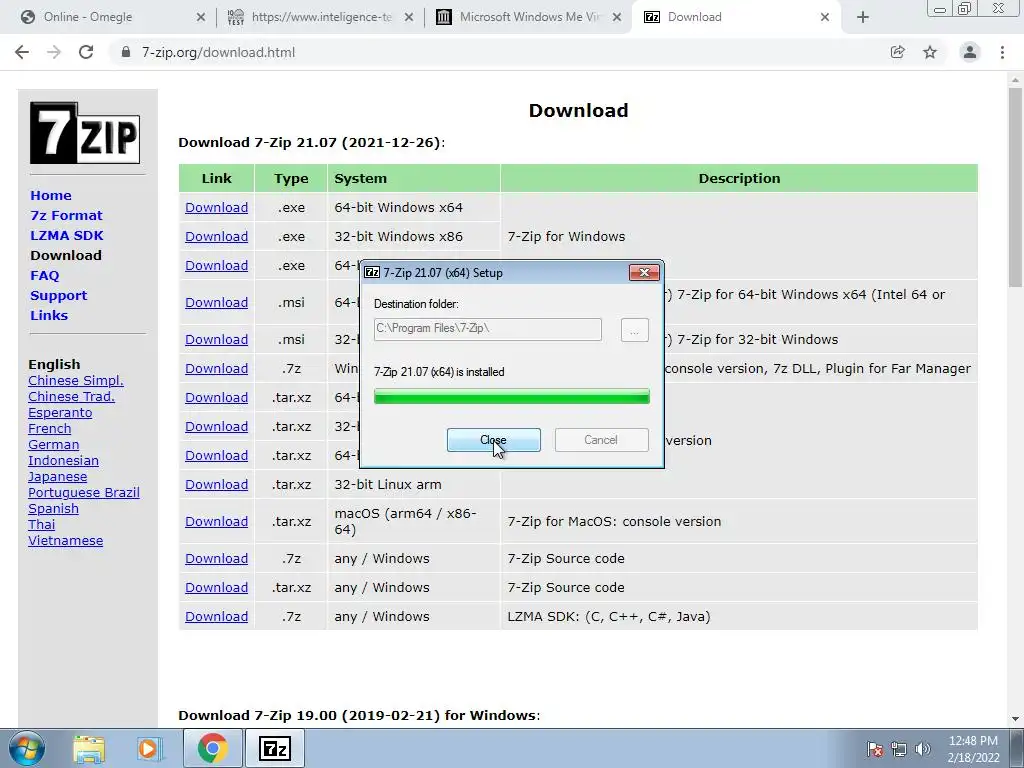The image size is (1024, 768).
Task: Download the 64-bit Windows x64 .exe
Action: pos(216,208)
